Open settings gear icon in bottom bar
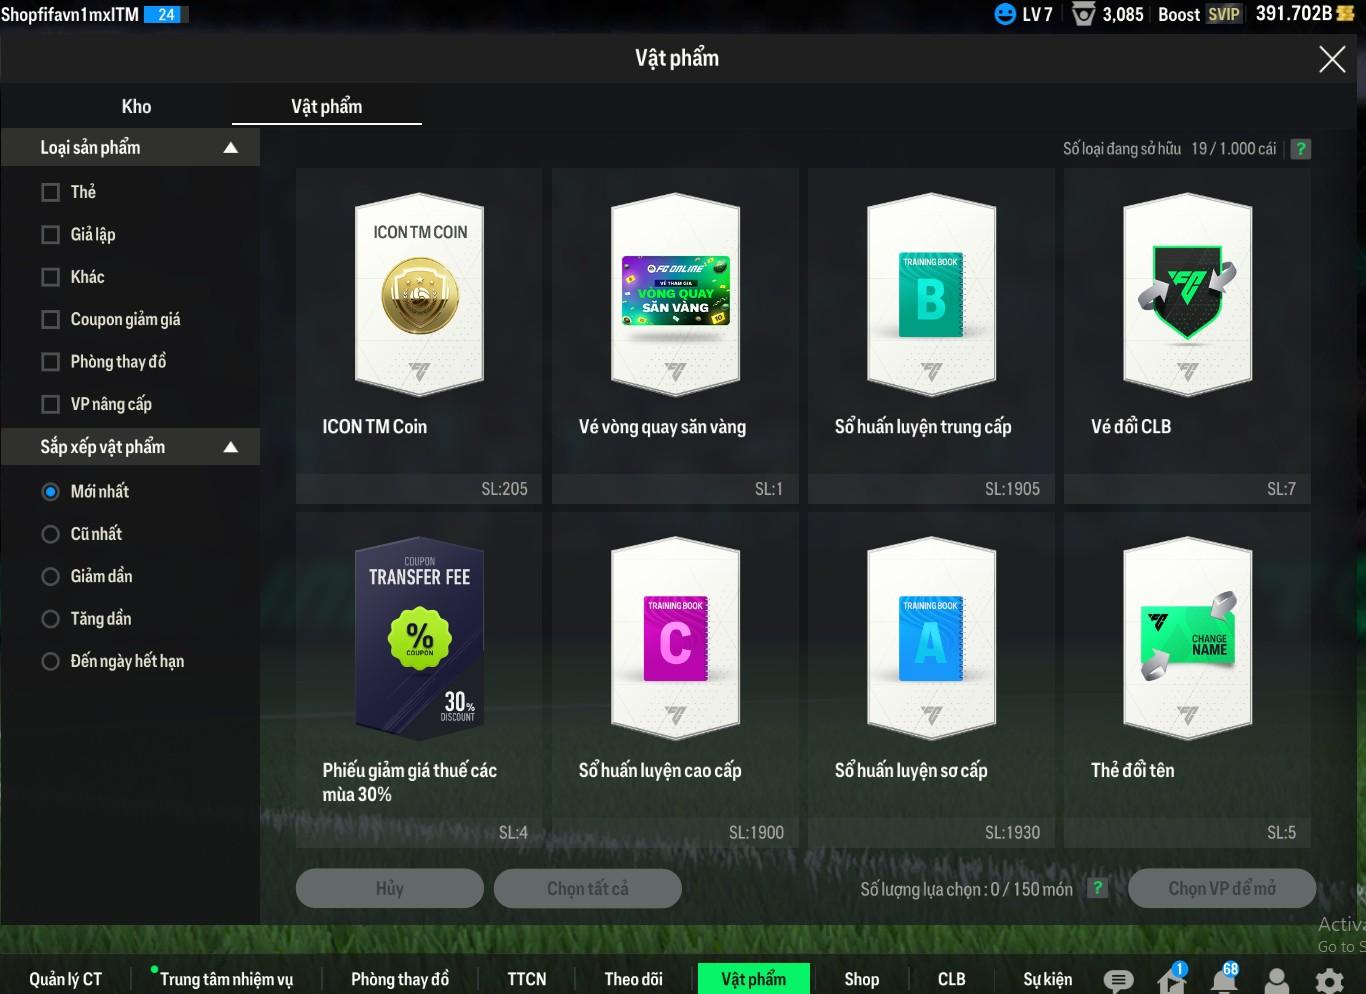 (1329, 980)
